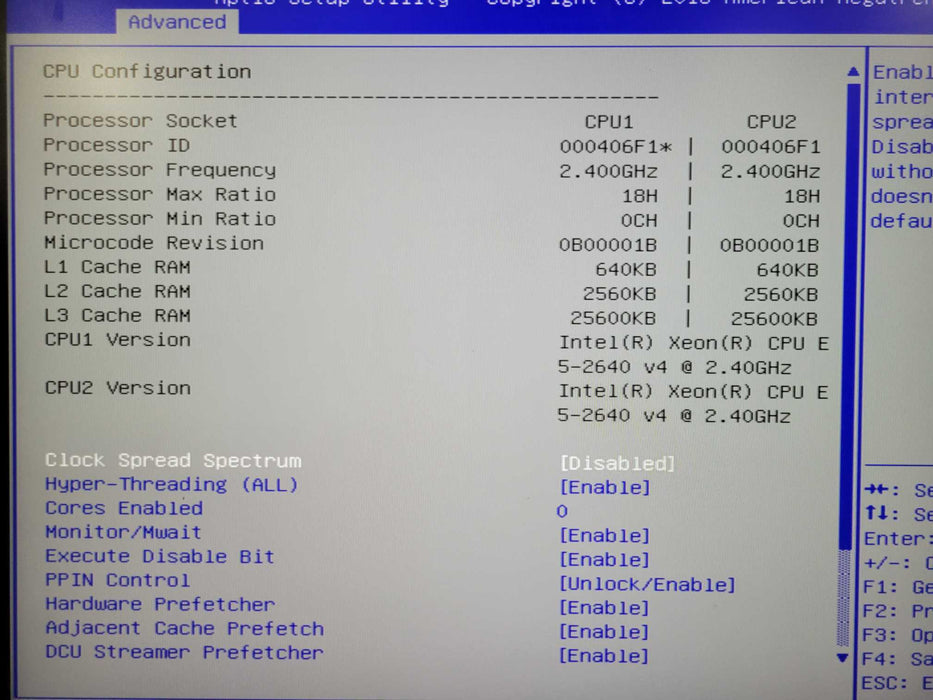Click the Adjacent Cache Prefetch Enable value

(x=604, y=632)
